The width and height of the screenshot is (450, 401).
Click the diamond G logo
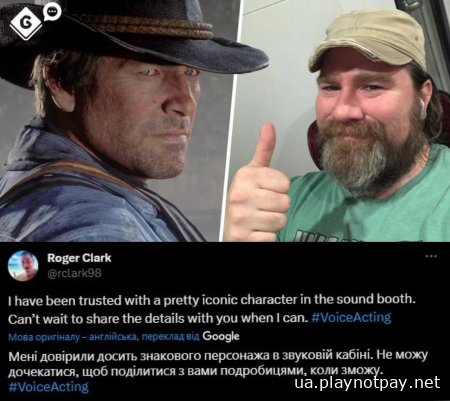coord(26,23)
